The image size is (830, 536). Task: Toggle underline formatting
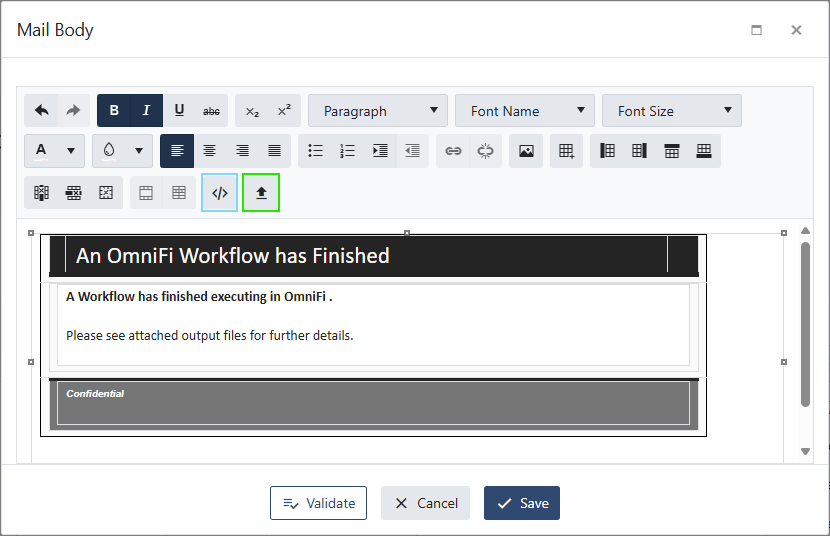pos(179,111)
